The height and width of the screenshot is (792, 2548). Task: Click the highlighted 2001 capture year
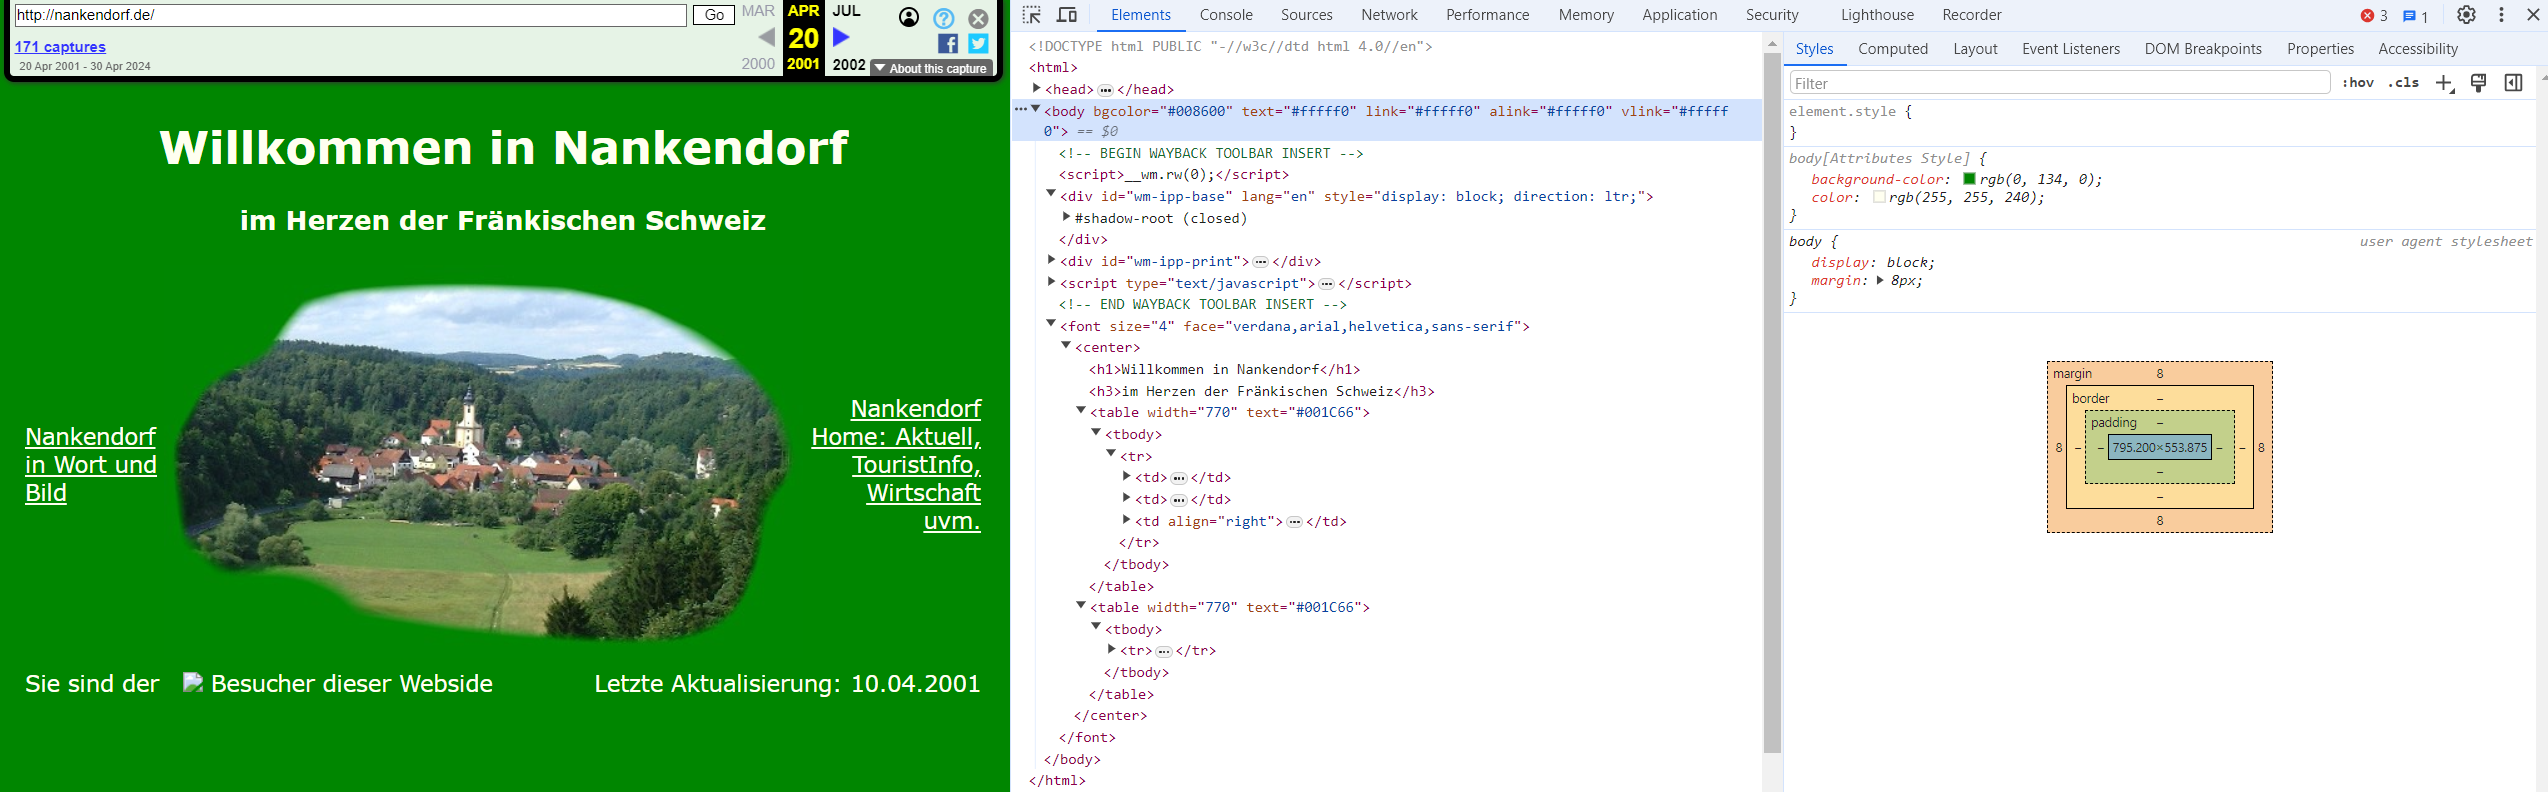(x=803, y=64)
